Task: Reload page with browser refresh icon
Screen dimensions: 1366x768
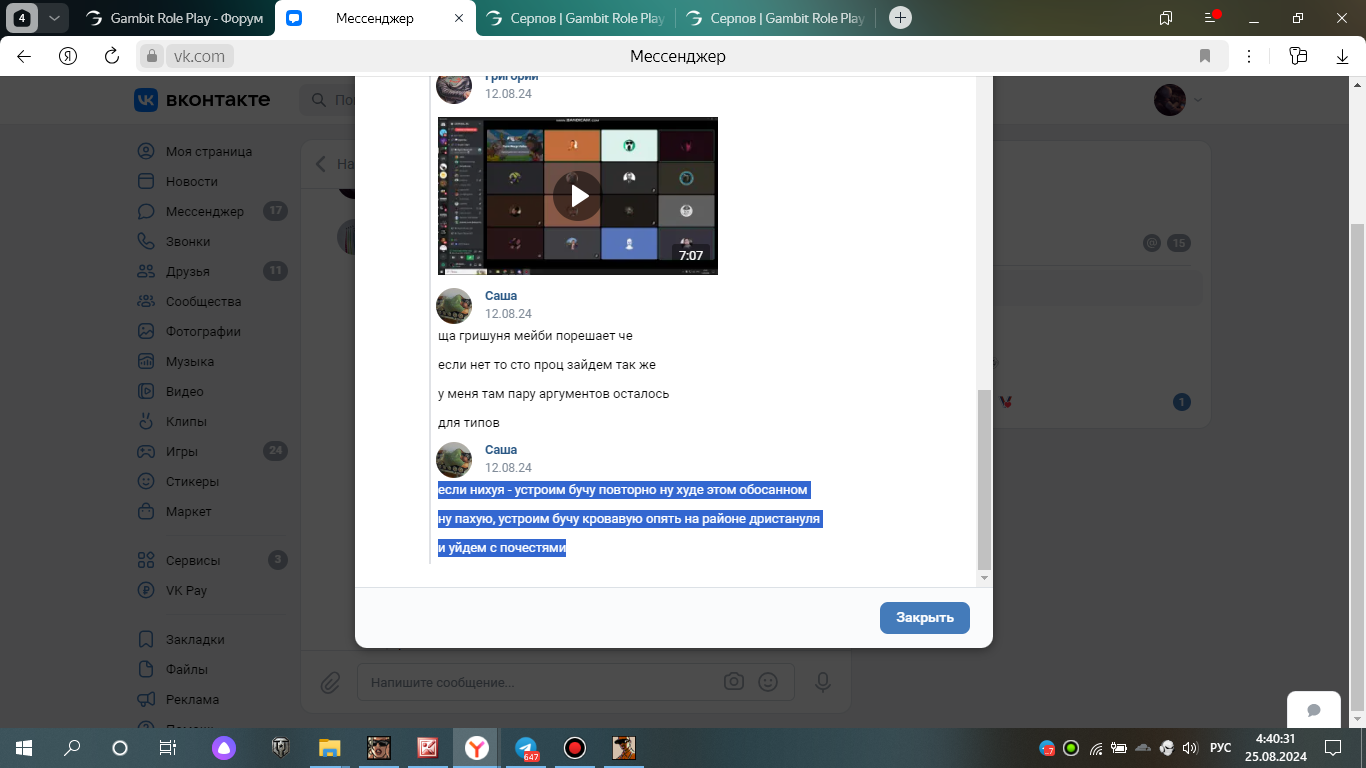Action: click(x=112, y=56)
